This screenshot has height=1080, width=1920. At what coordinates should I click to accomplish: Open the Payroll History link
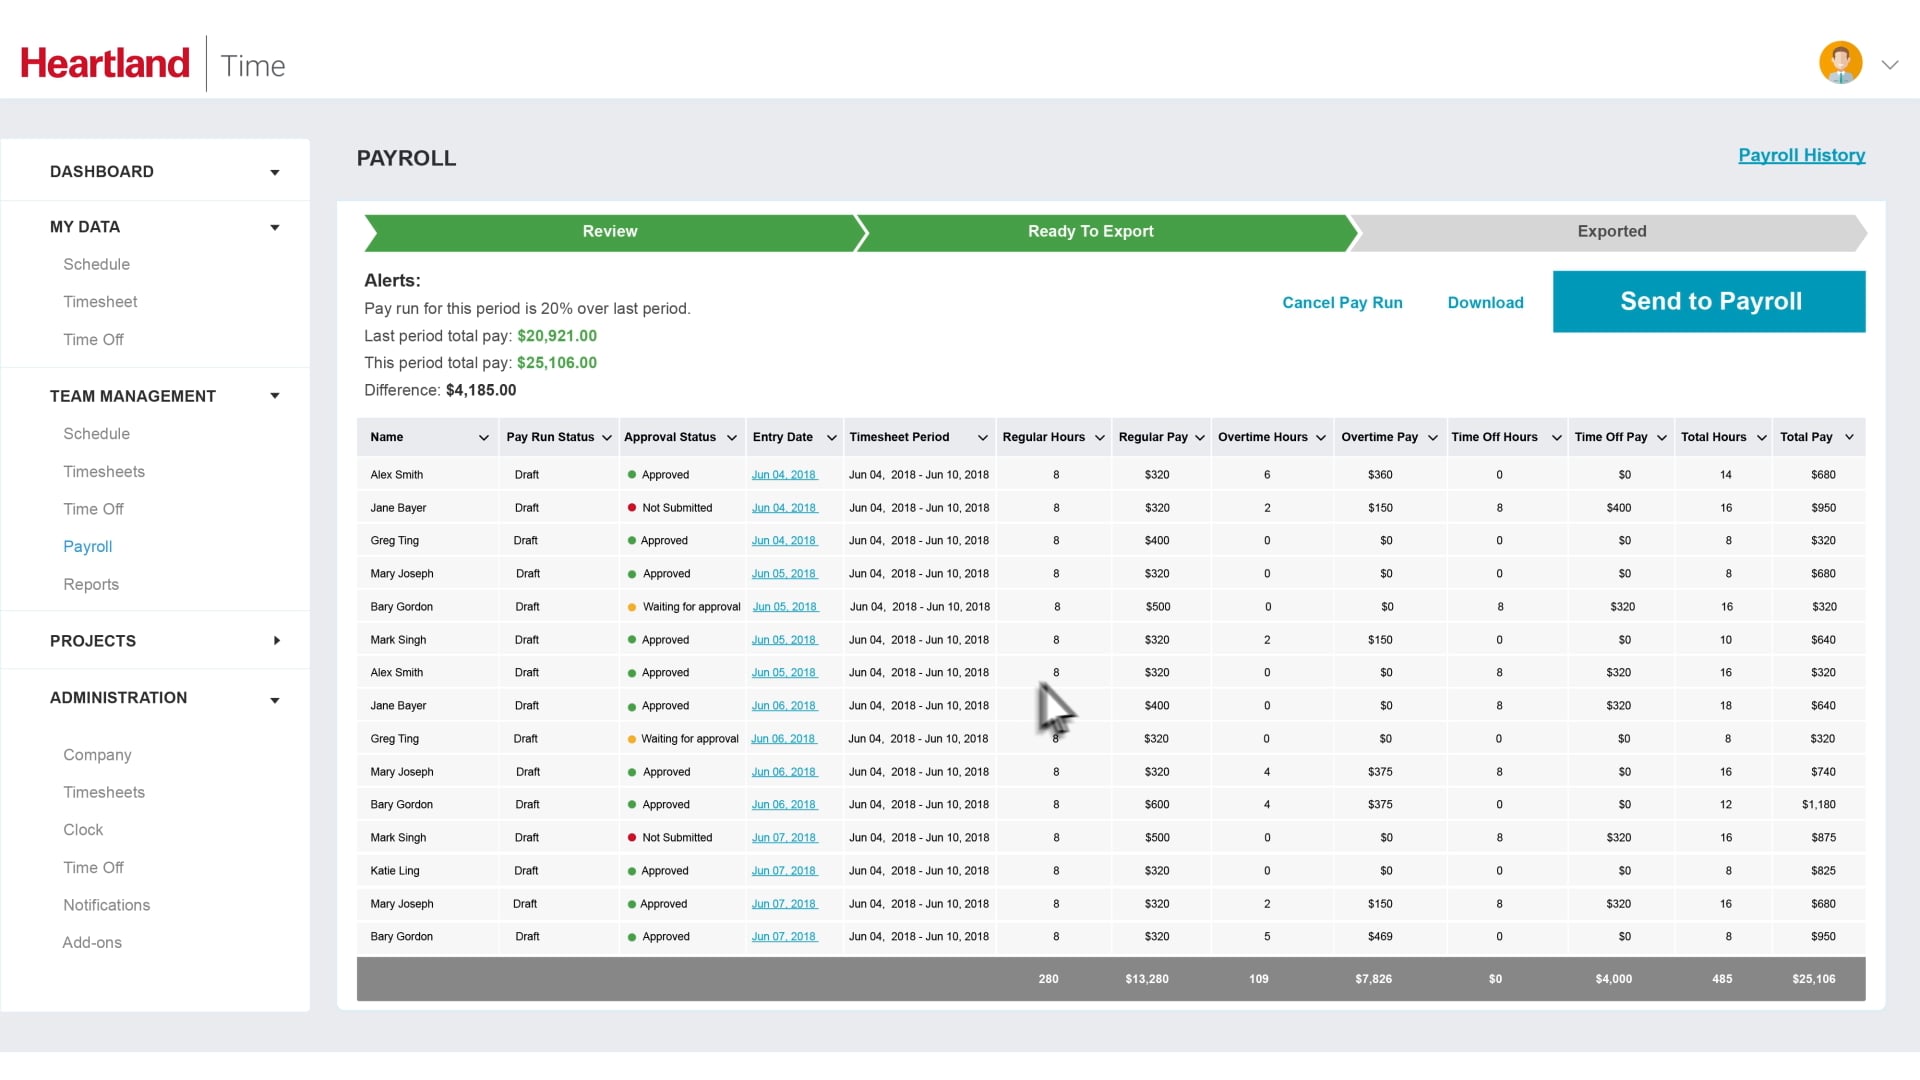[x=1801, y=155]
